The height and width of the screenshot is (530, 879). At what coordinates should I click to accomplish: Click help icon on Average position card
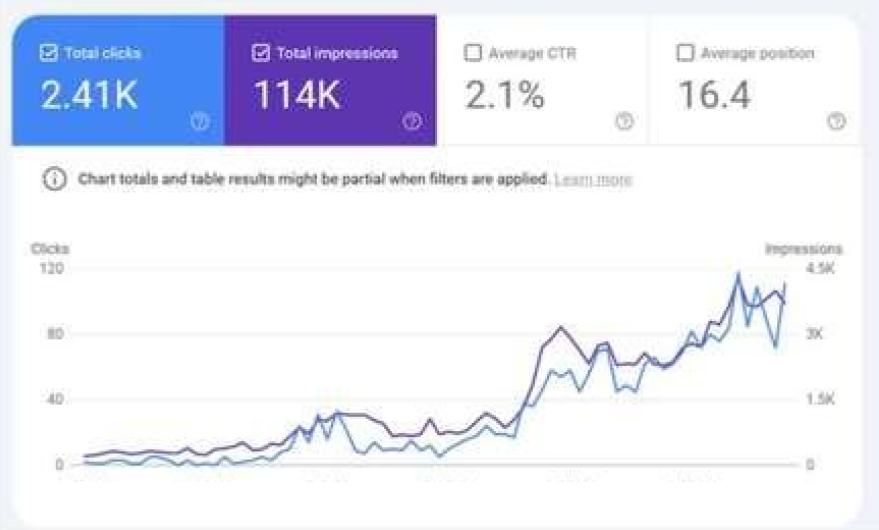[x=836, y=121]
